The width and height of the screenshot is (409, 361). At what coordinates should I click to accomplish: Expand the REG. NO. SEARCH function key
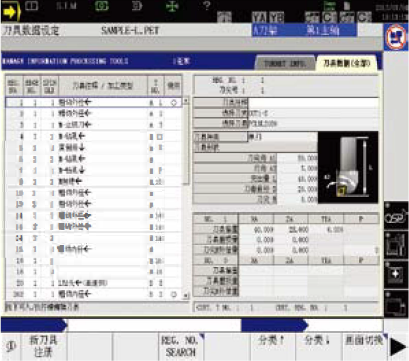(x=181, y=346)
